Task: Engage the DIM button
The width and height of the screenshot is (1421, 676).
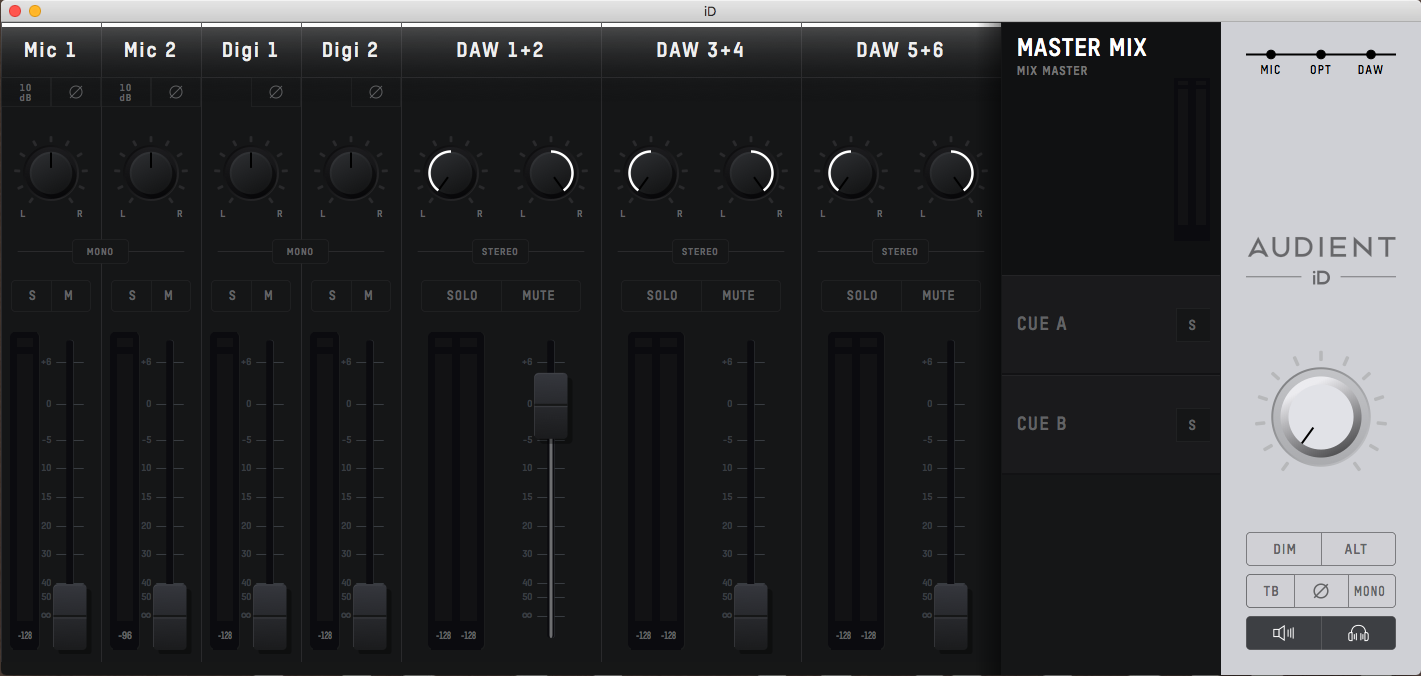Action: click(x=1283, y=549)
